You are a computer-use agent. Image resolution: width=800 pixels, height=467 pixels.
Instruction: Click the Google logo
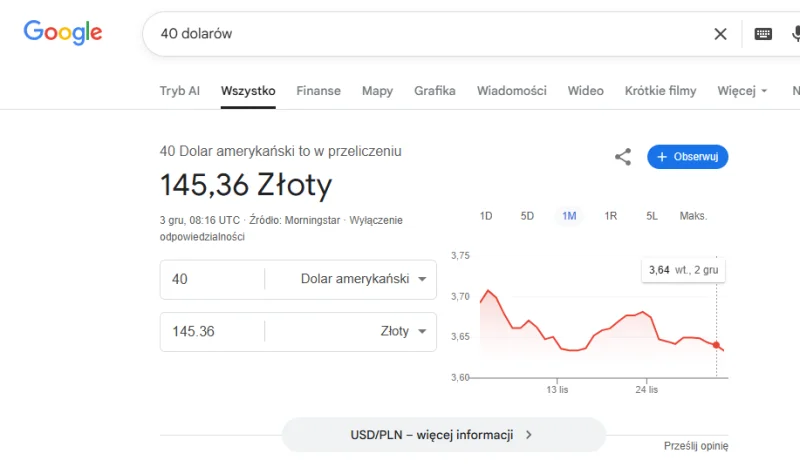click(63, 33)
